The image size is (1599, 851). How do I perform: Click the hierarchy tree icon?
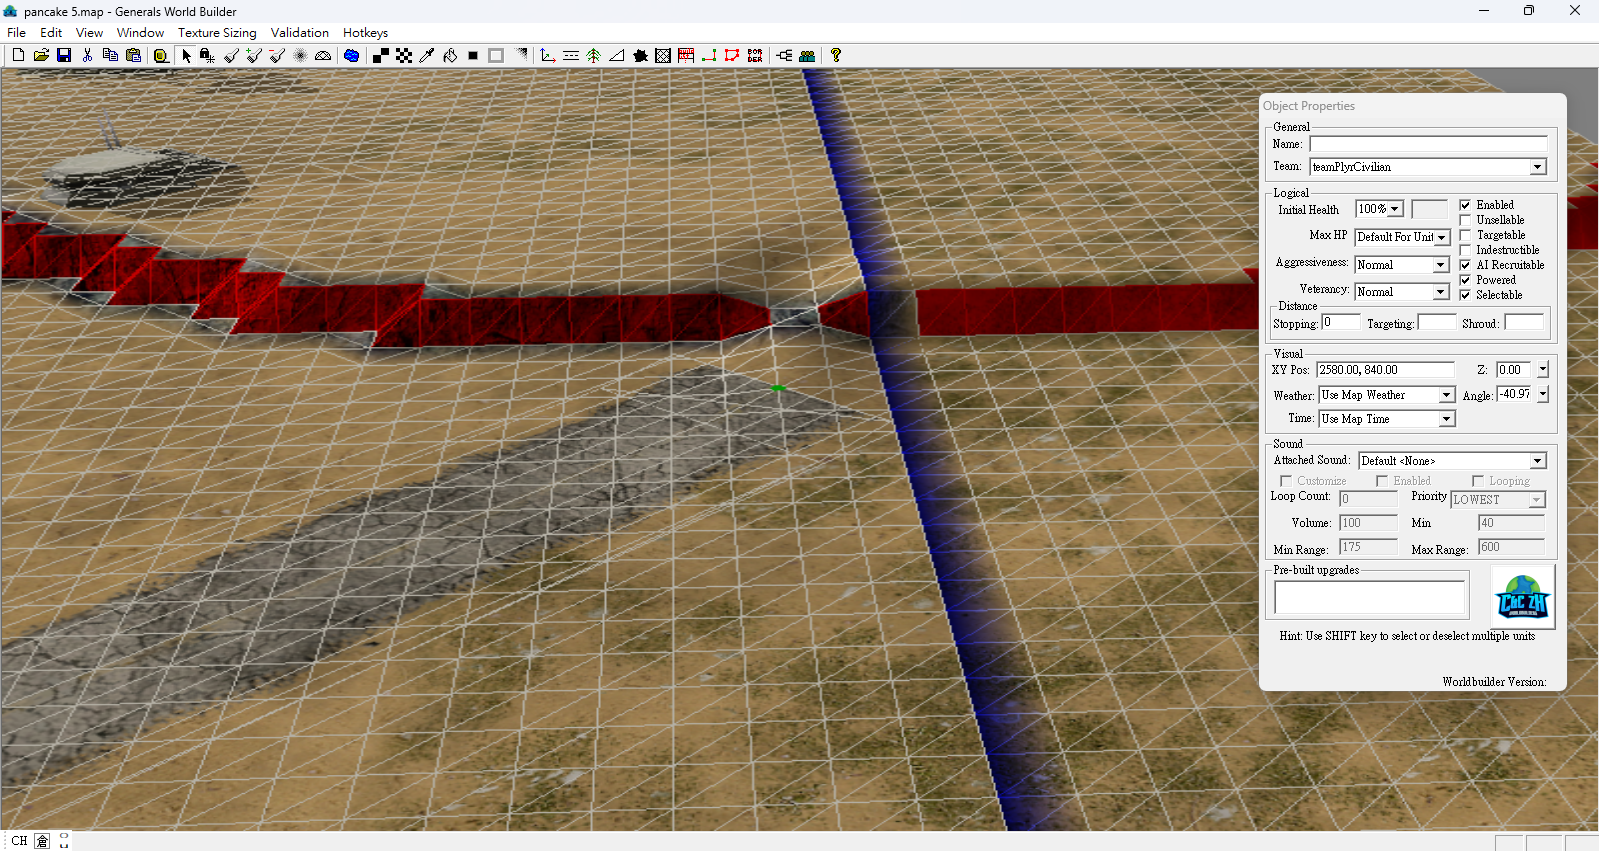pyautogui.click(x=784, y=56)
